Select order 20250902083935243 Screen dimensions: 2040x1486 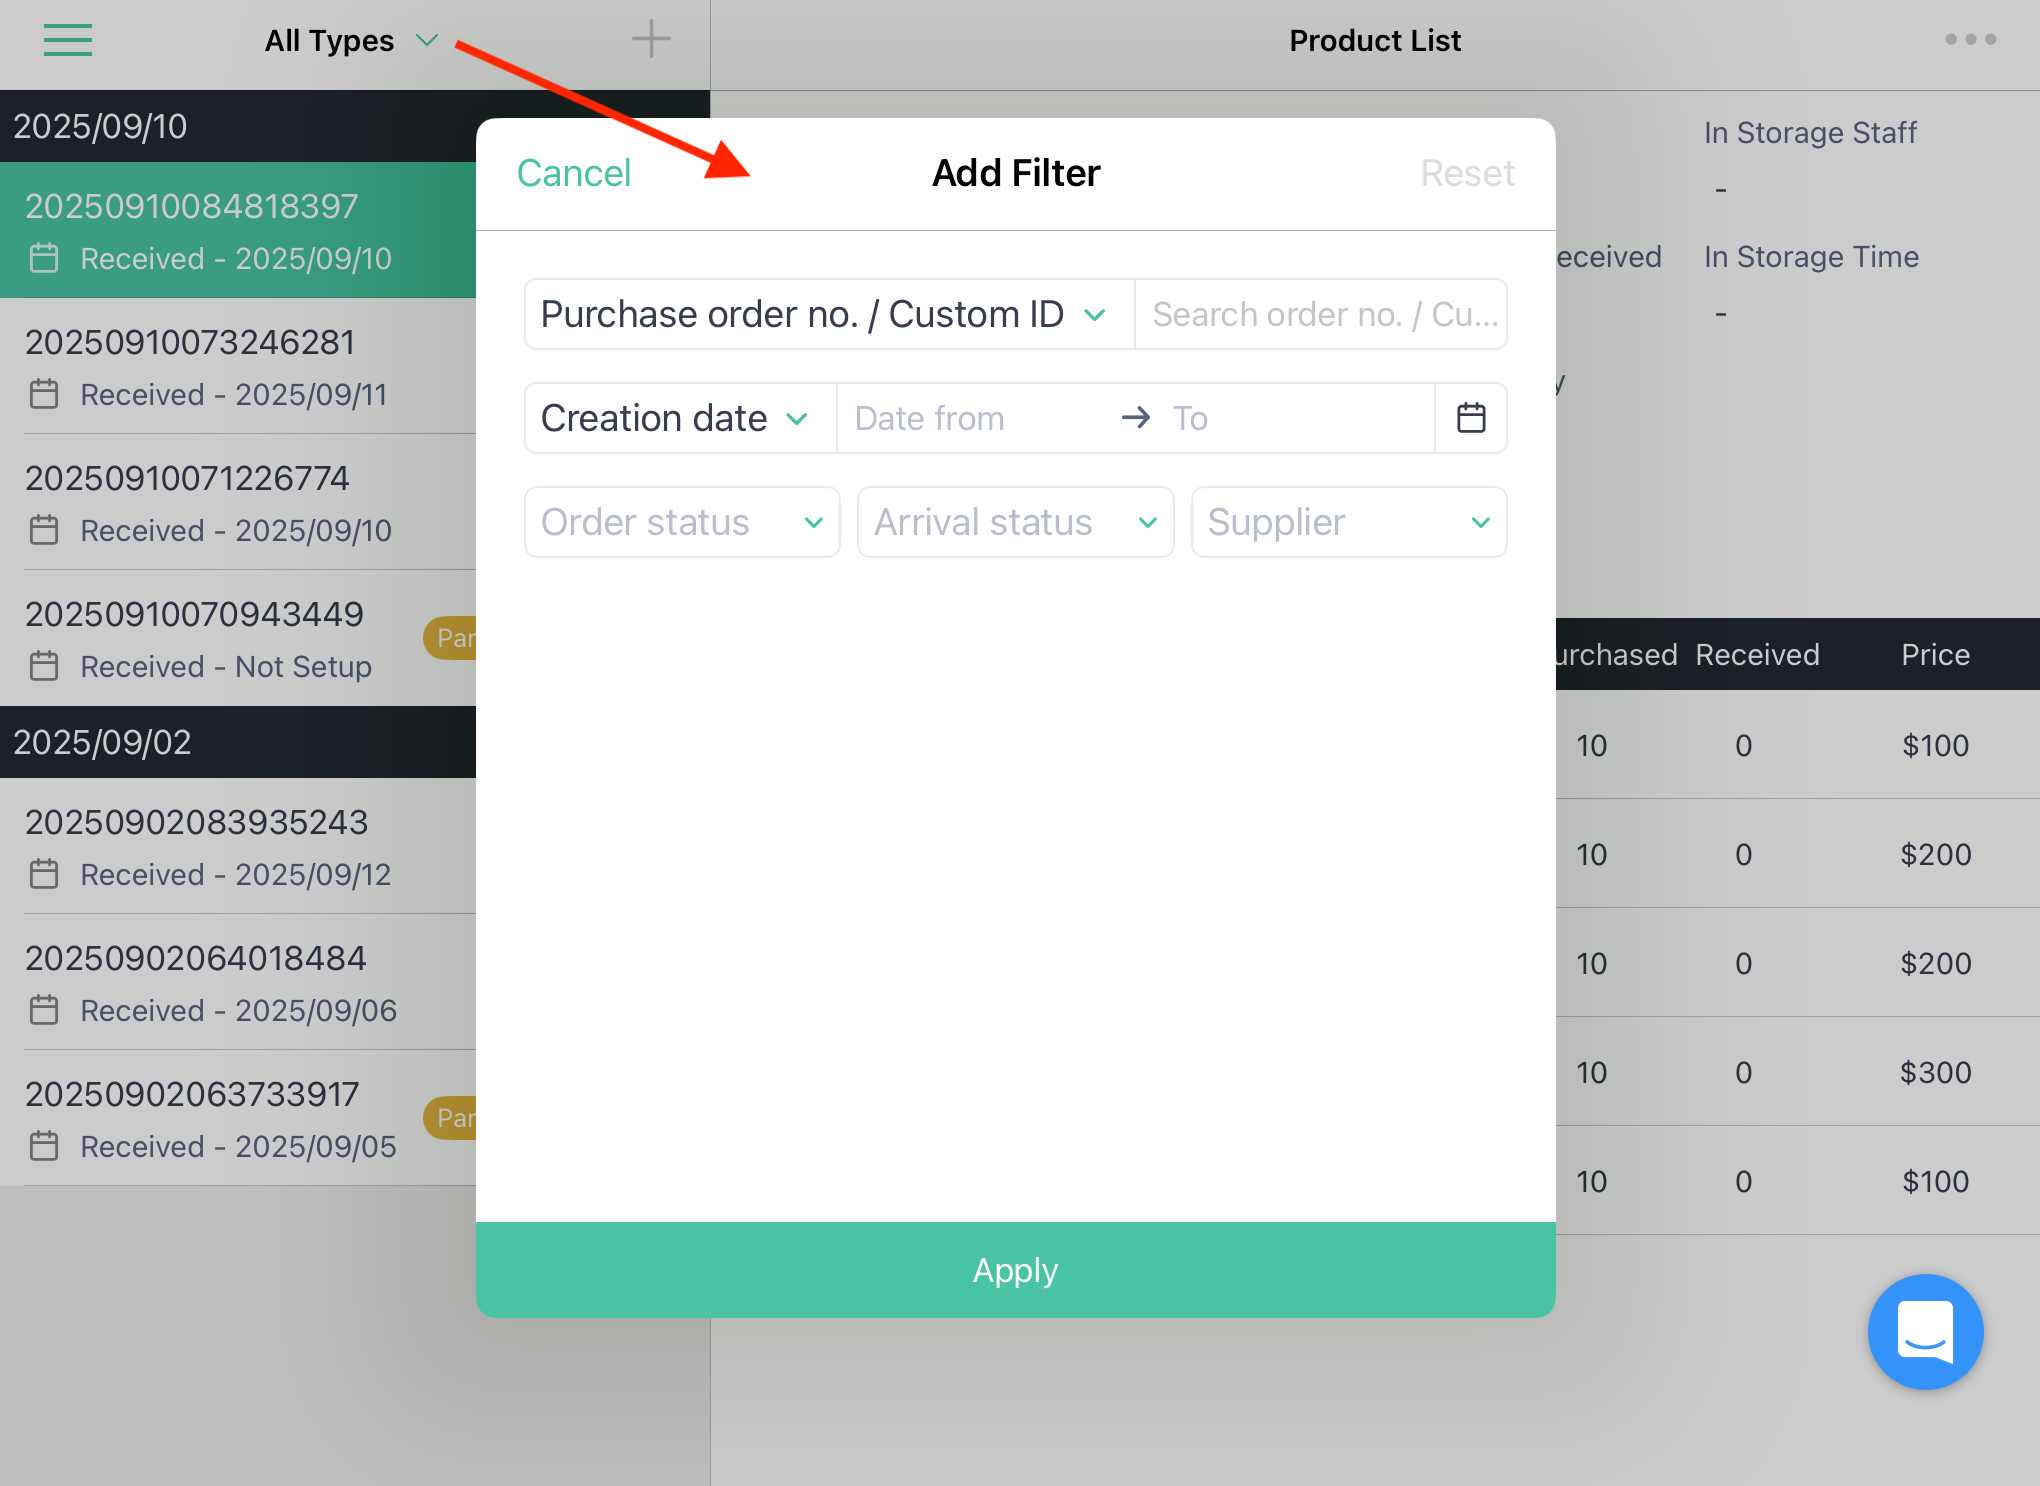point(238,846)
